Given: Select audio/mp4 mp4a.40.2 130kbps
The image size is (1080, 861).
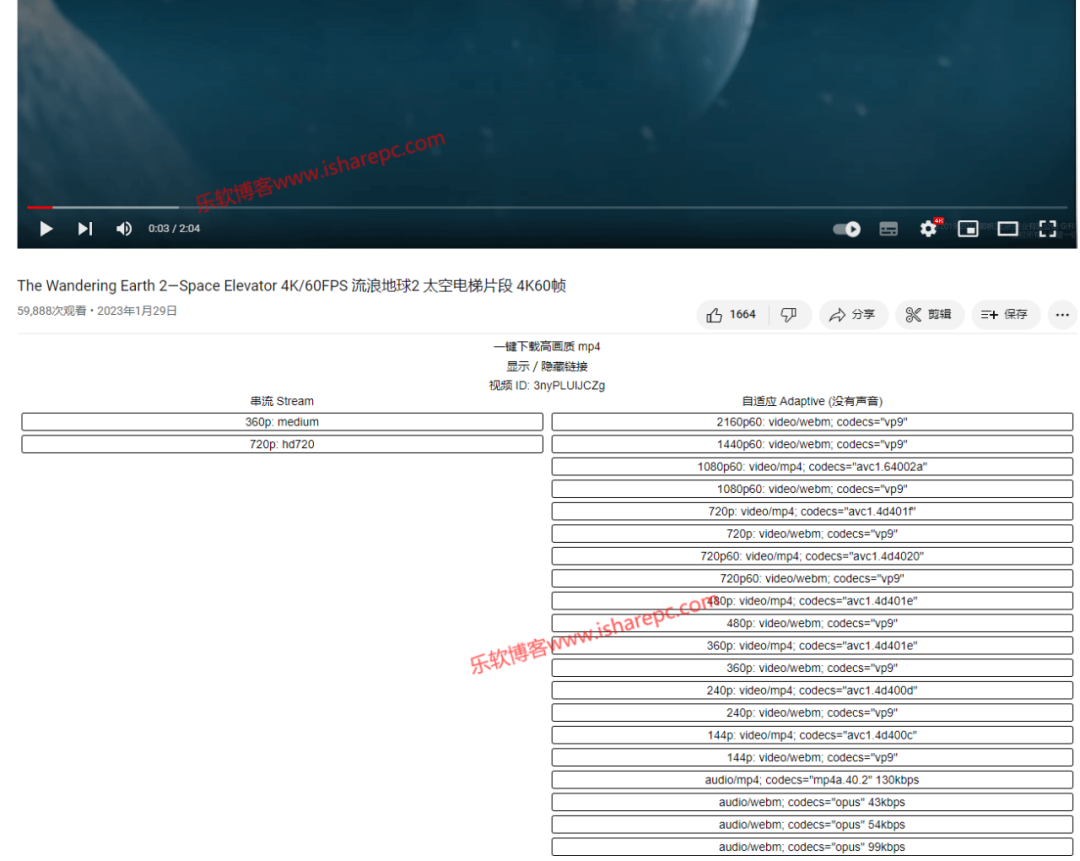Looking at the screenshot, I should [x=812, y=780].
